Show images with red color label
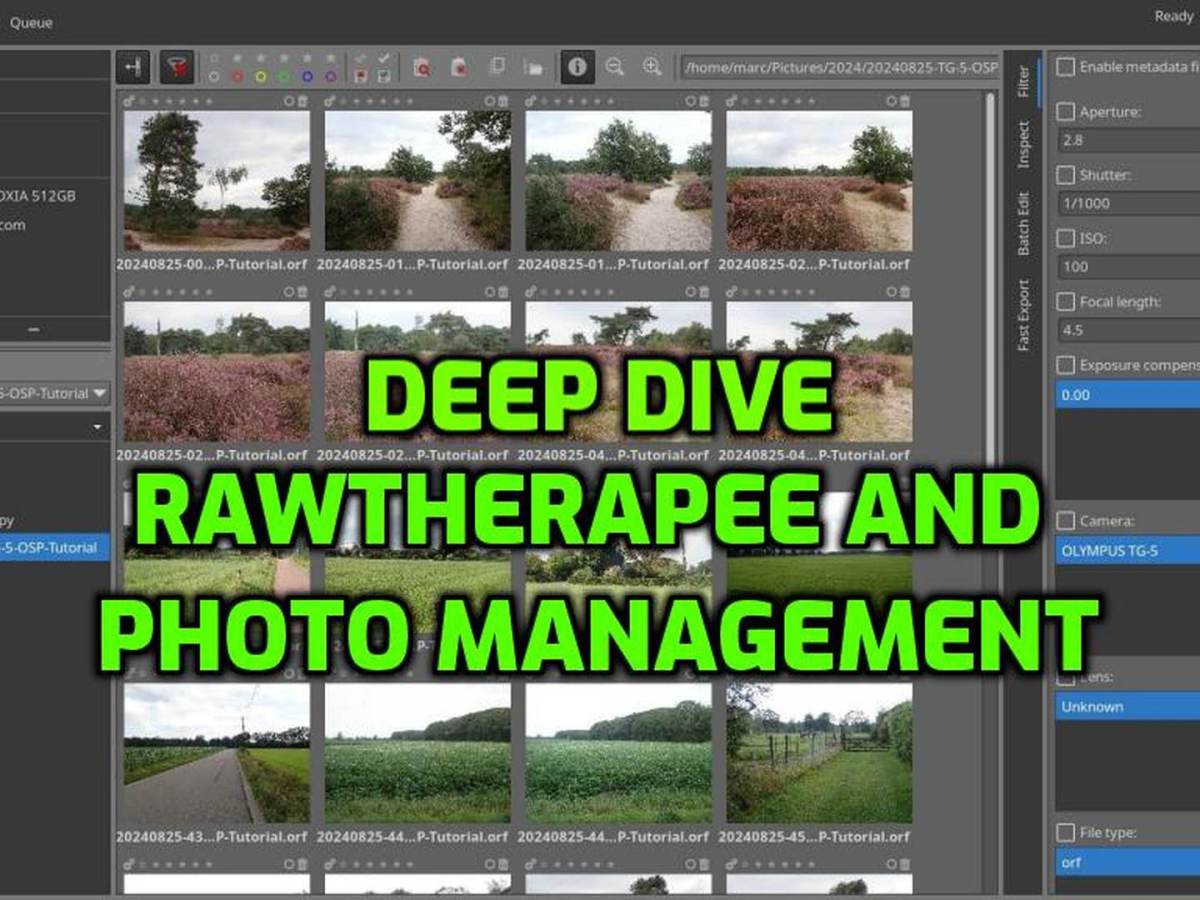Viewport: 1200px width, 900px height. (238, 76)
